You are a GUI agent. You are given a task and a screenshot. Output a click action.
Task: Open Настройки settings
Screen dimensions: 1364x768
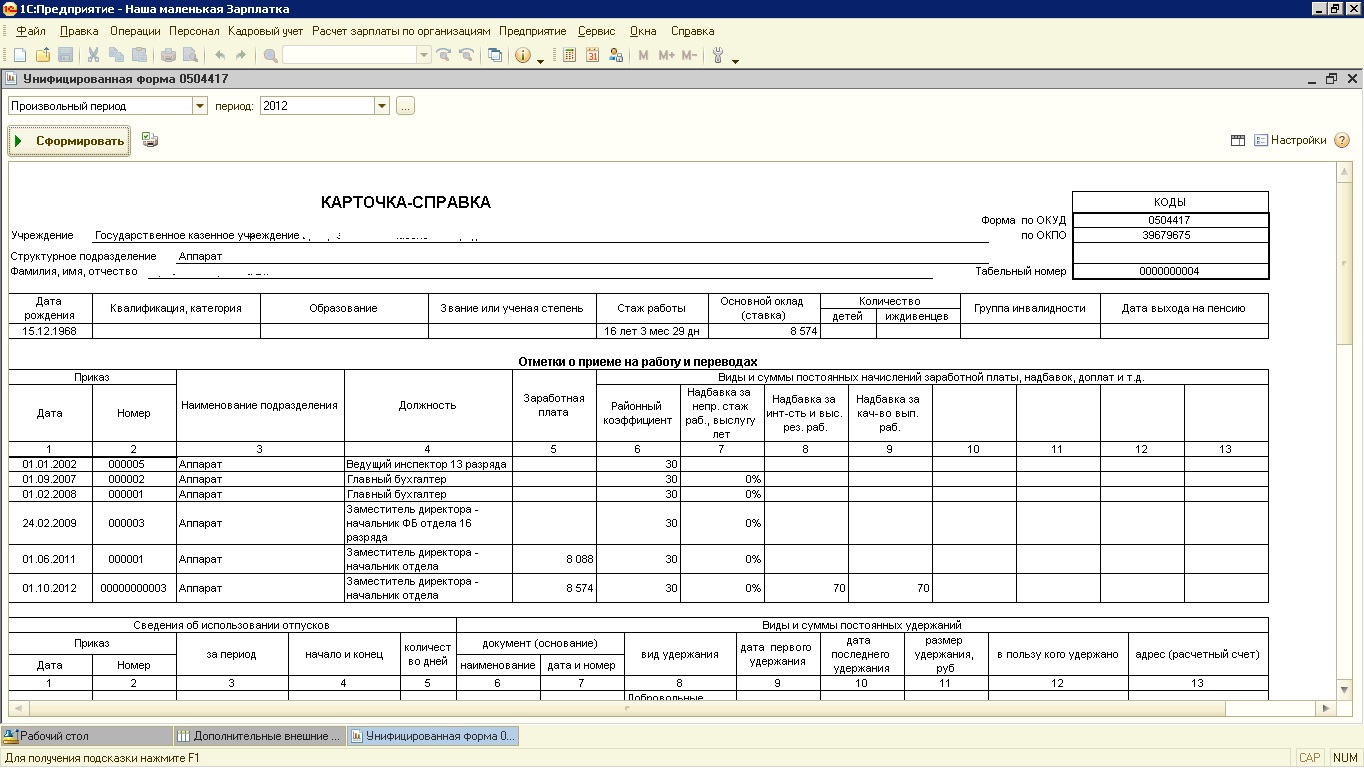(1290, 141)
